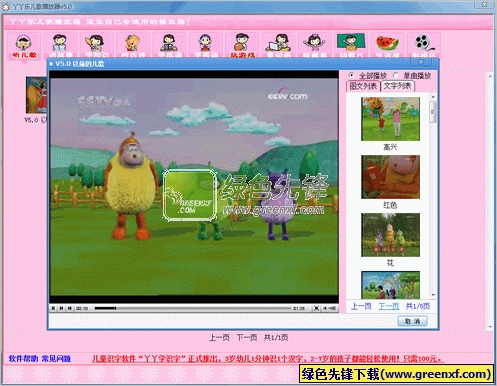The height and width of the screenshot is (386, 497).
Task: Go to 下一页 in song list
Action: pos(389,306)
